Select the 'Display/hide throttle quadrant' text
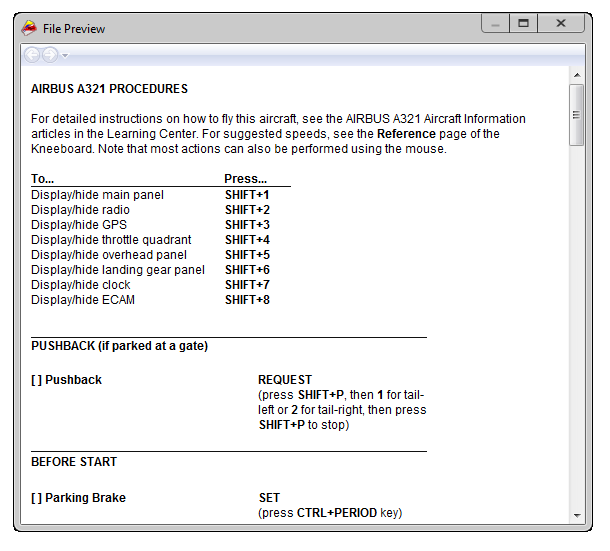 (x=111, y=240)
